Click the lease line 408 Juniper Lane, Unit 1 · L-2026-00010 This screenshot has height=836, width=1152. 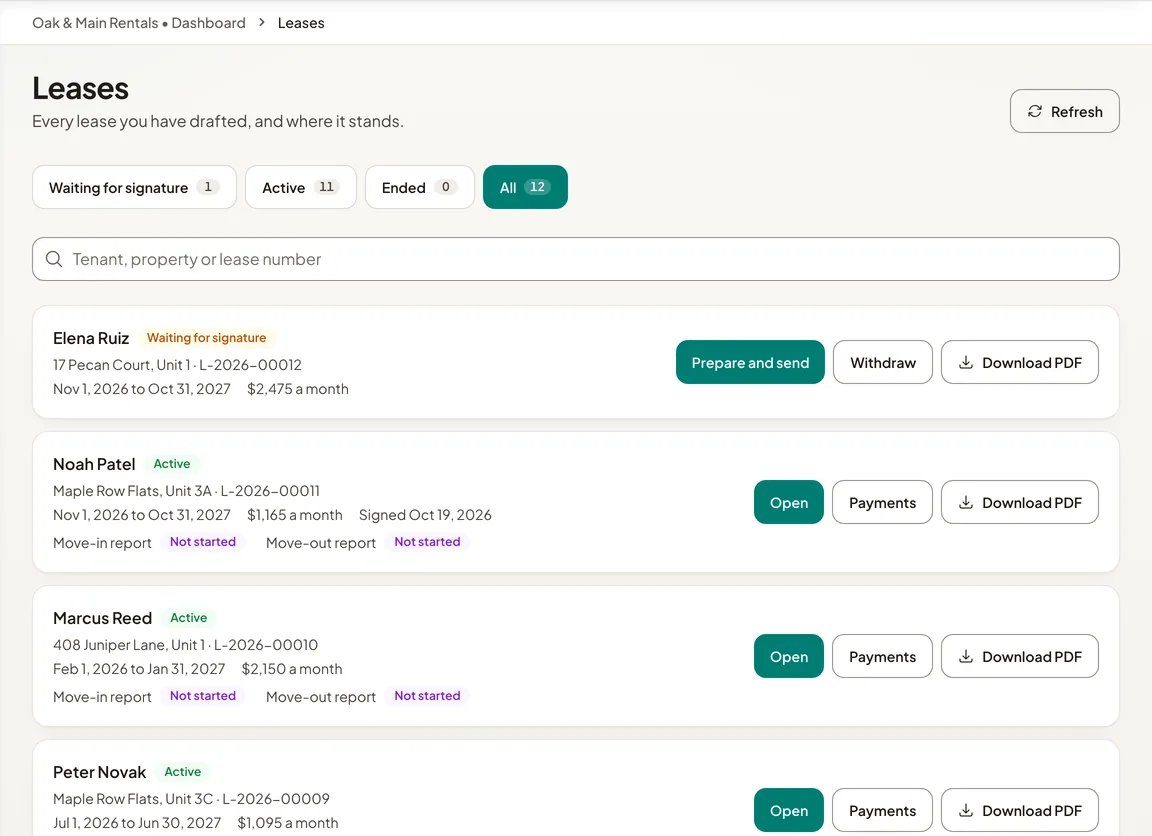185,645
